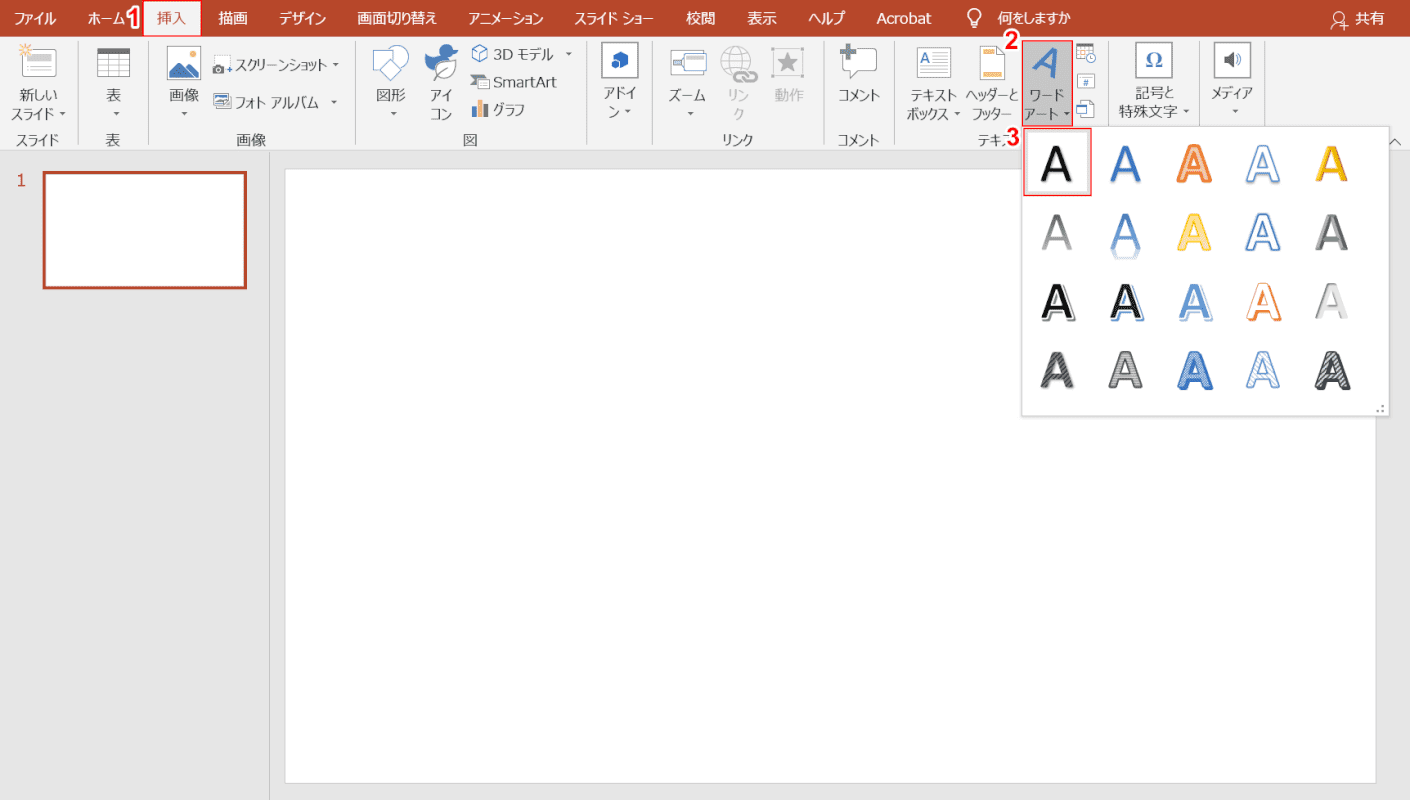Select slide 1 thumbnail
Screen dimensions: 1410x800
click(145, 230)
